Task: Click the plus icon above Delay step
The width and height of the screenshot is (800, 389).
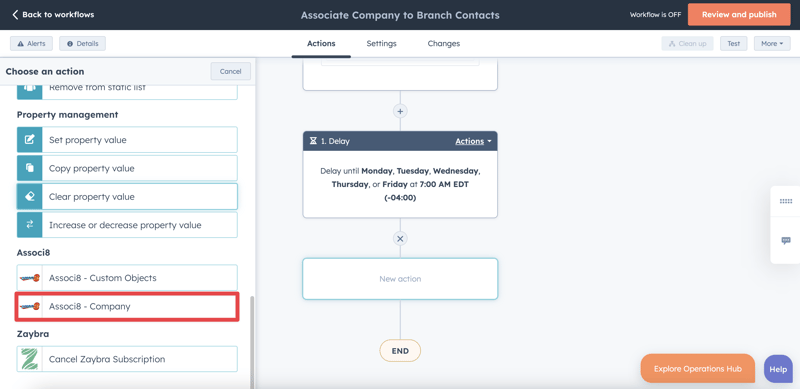Action: tap(400, 111)
